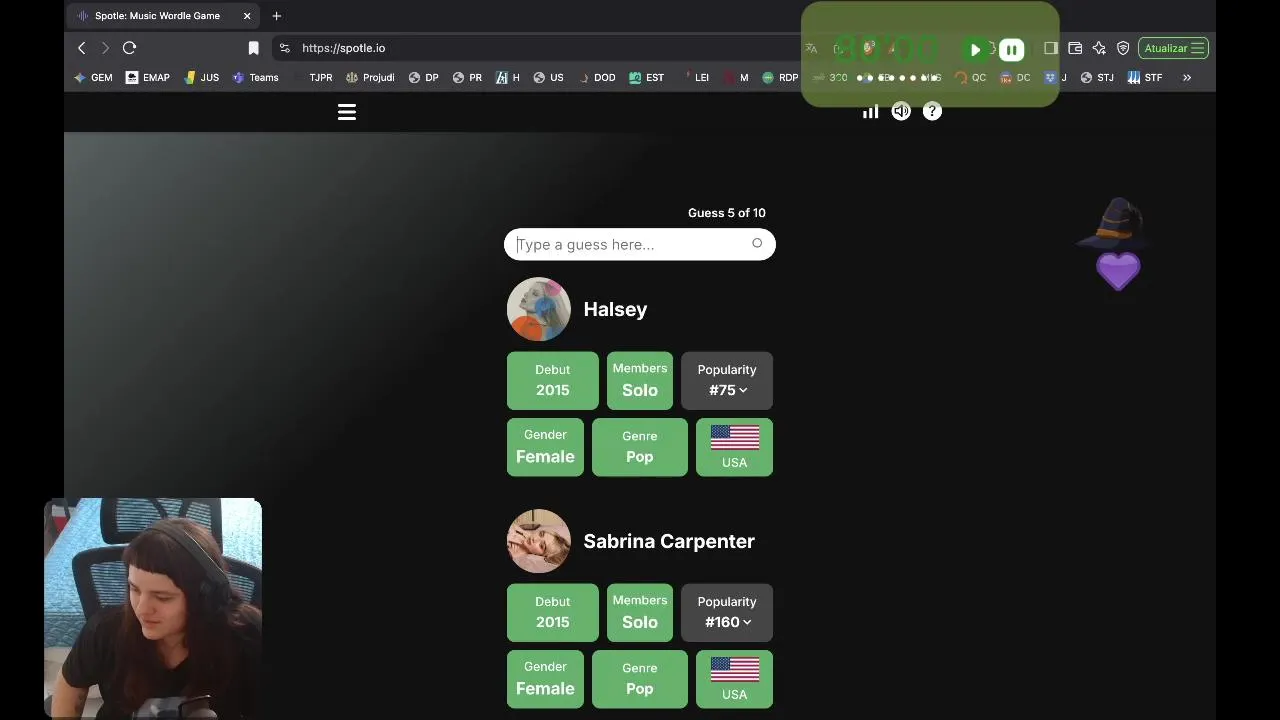
Task: Open the EST bookmark
Action: point(646,77)
